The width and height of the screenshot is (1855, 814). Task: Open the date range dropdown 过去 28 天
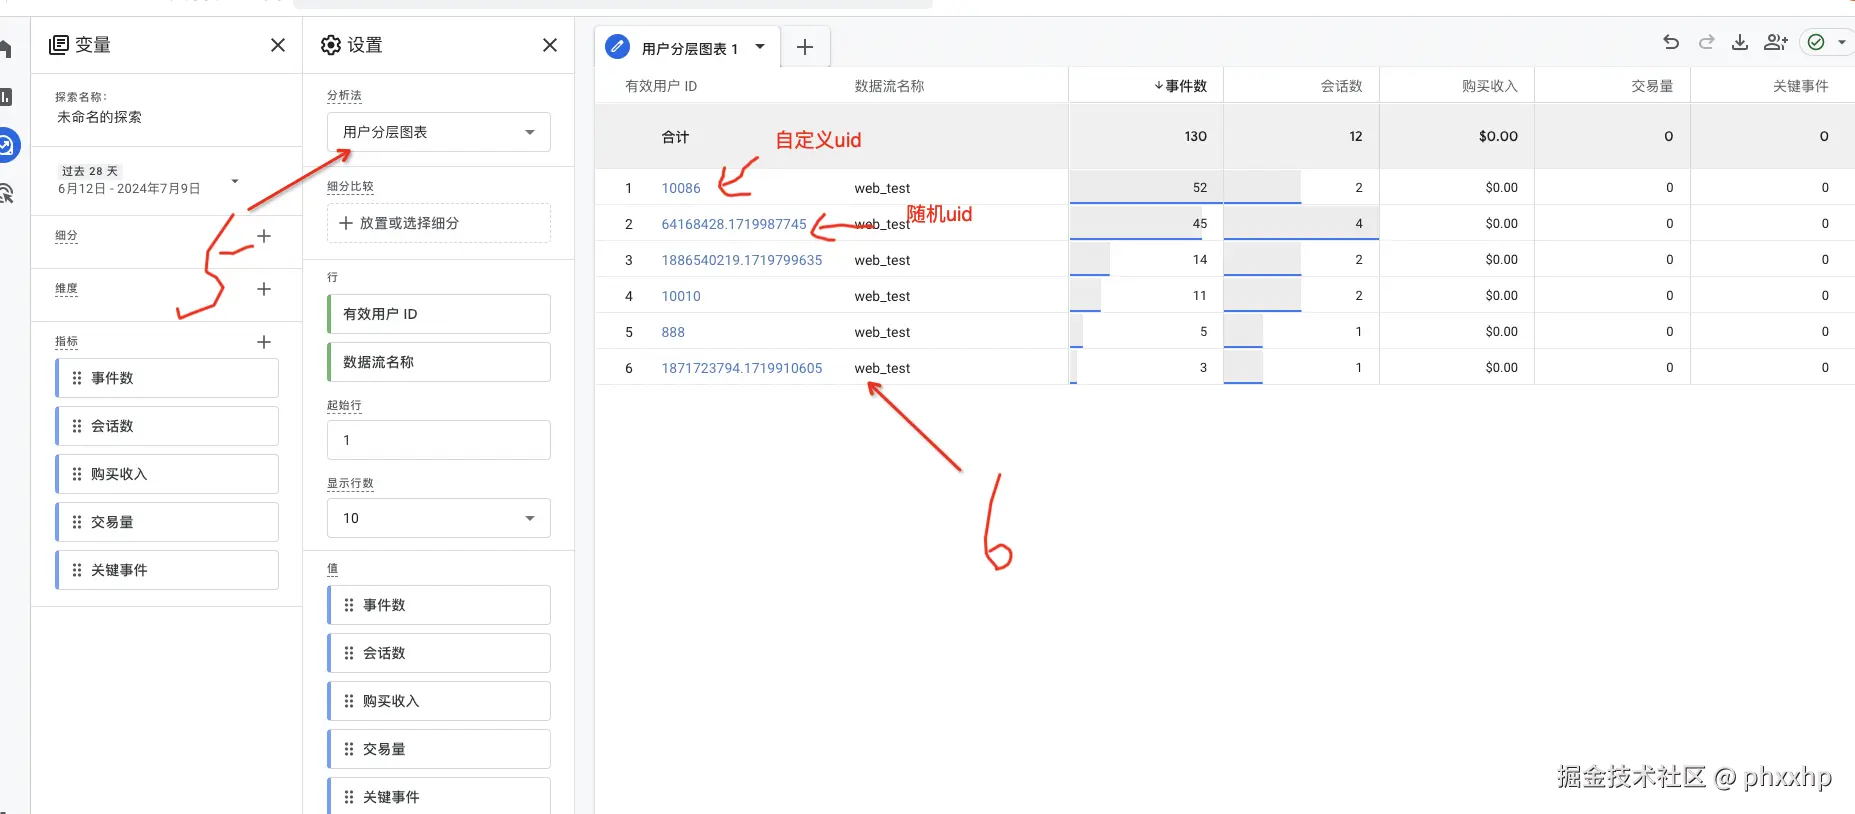pos(148,180)
